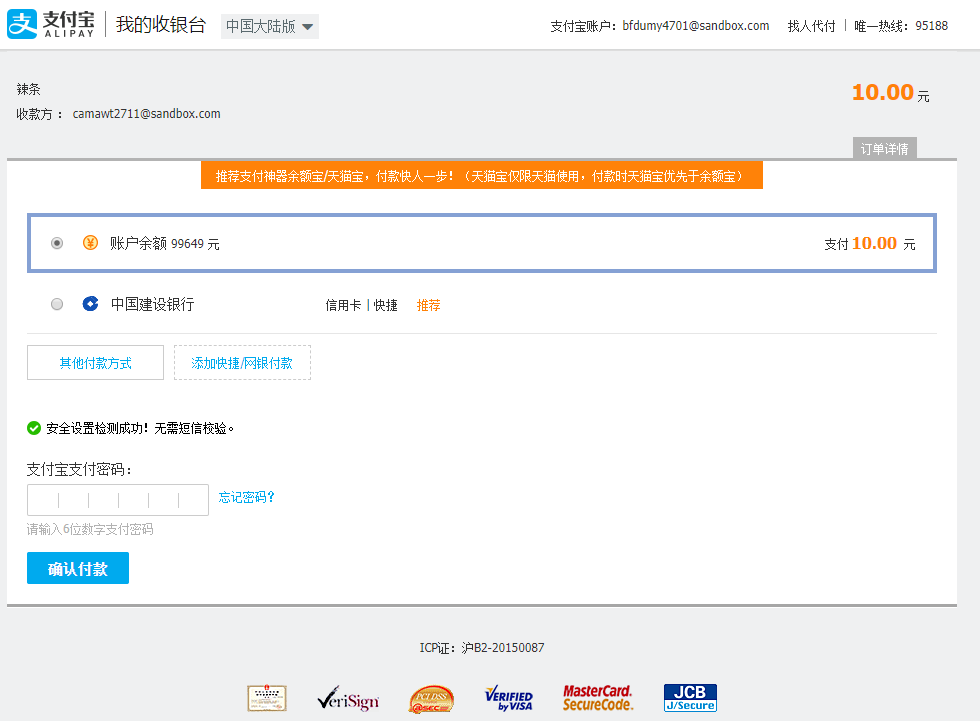Click the Verified by VISA badge
Image resolution: width=980 pixels, height=721 pixels.
click(509, 699)
